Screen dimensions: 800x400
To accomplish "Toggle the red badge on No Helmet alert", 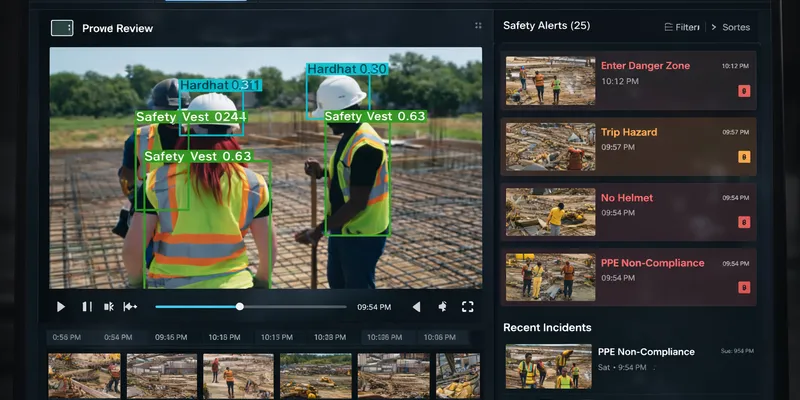I will click(744, 222).
